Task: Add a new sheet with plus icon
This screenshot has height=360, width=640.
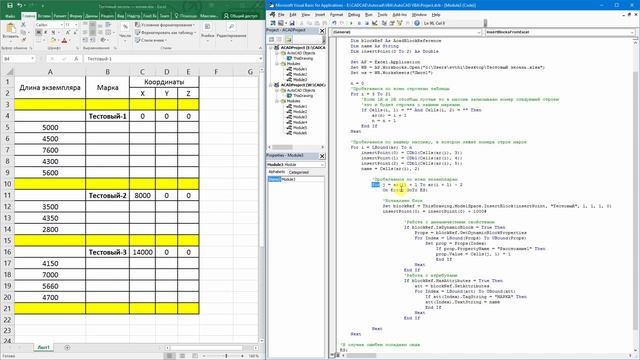Action: coord(67,347)
